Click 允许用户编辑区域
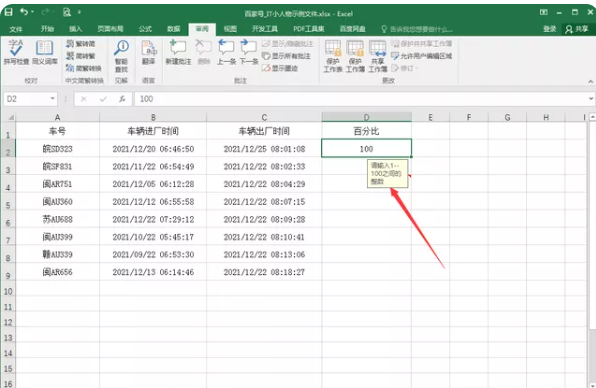This screenshot has width=596, height=388. tap(422, 56)
